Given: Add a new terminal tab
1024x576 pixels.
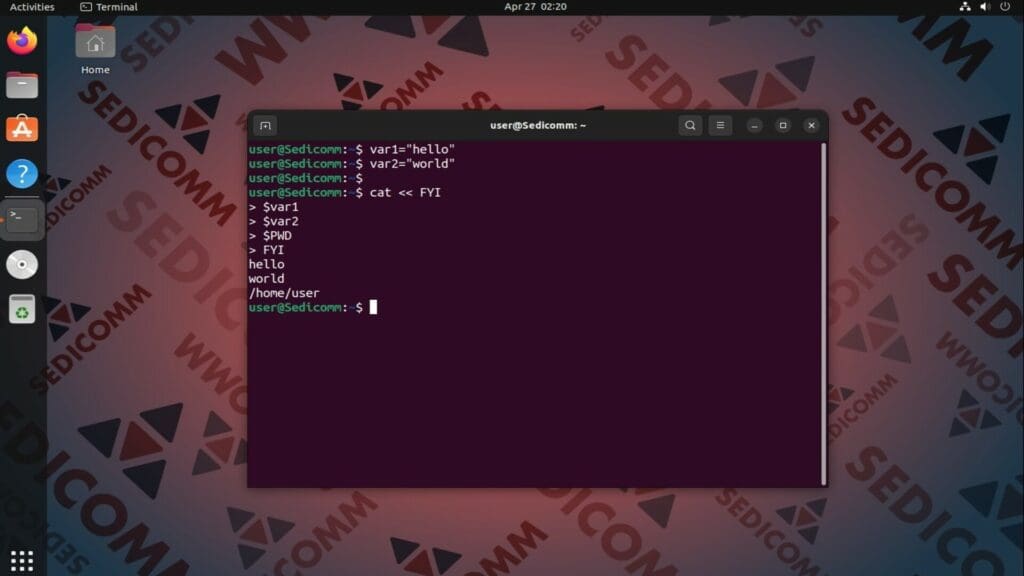Looking at the screenshot, I should pyautogui.click(x=265, y=125).
